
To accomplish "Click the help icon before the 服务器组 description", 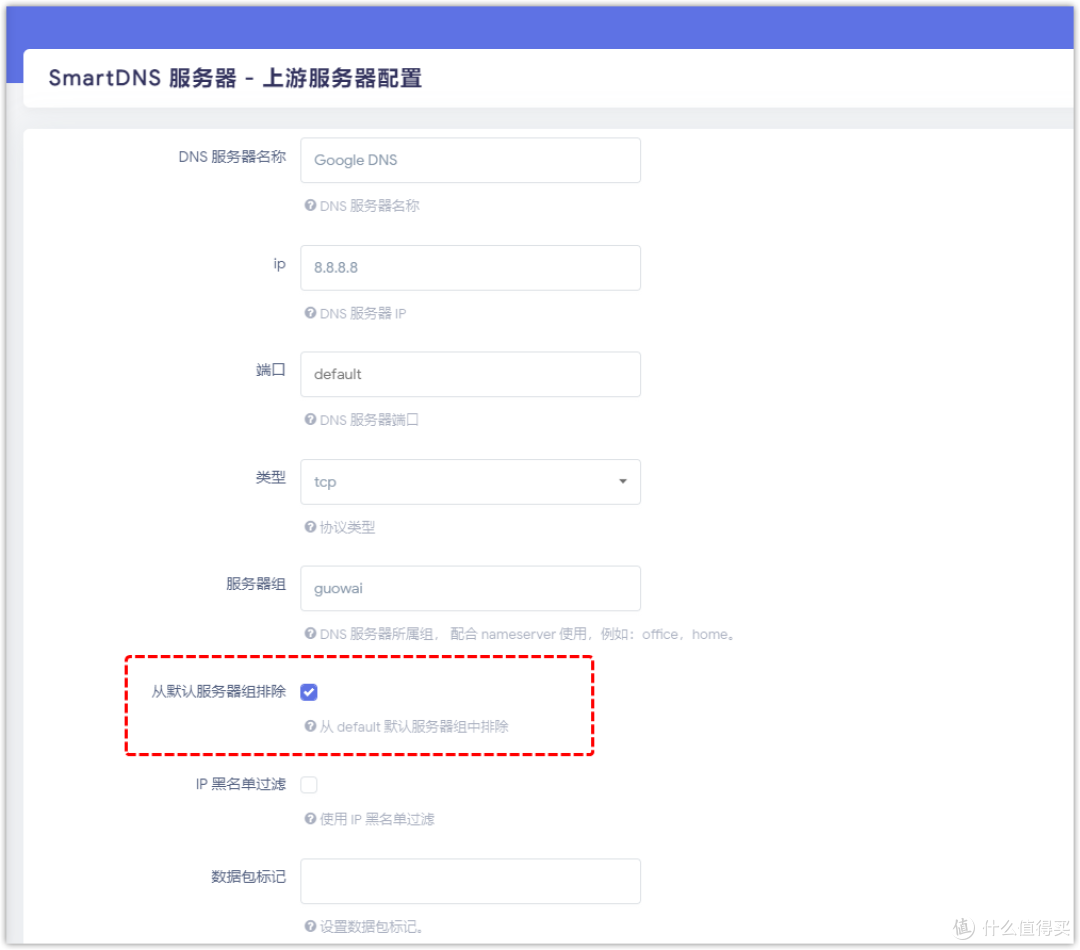I will coord(309,634).
